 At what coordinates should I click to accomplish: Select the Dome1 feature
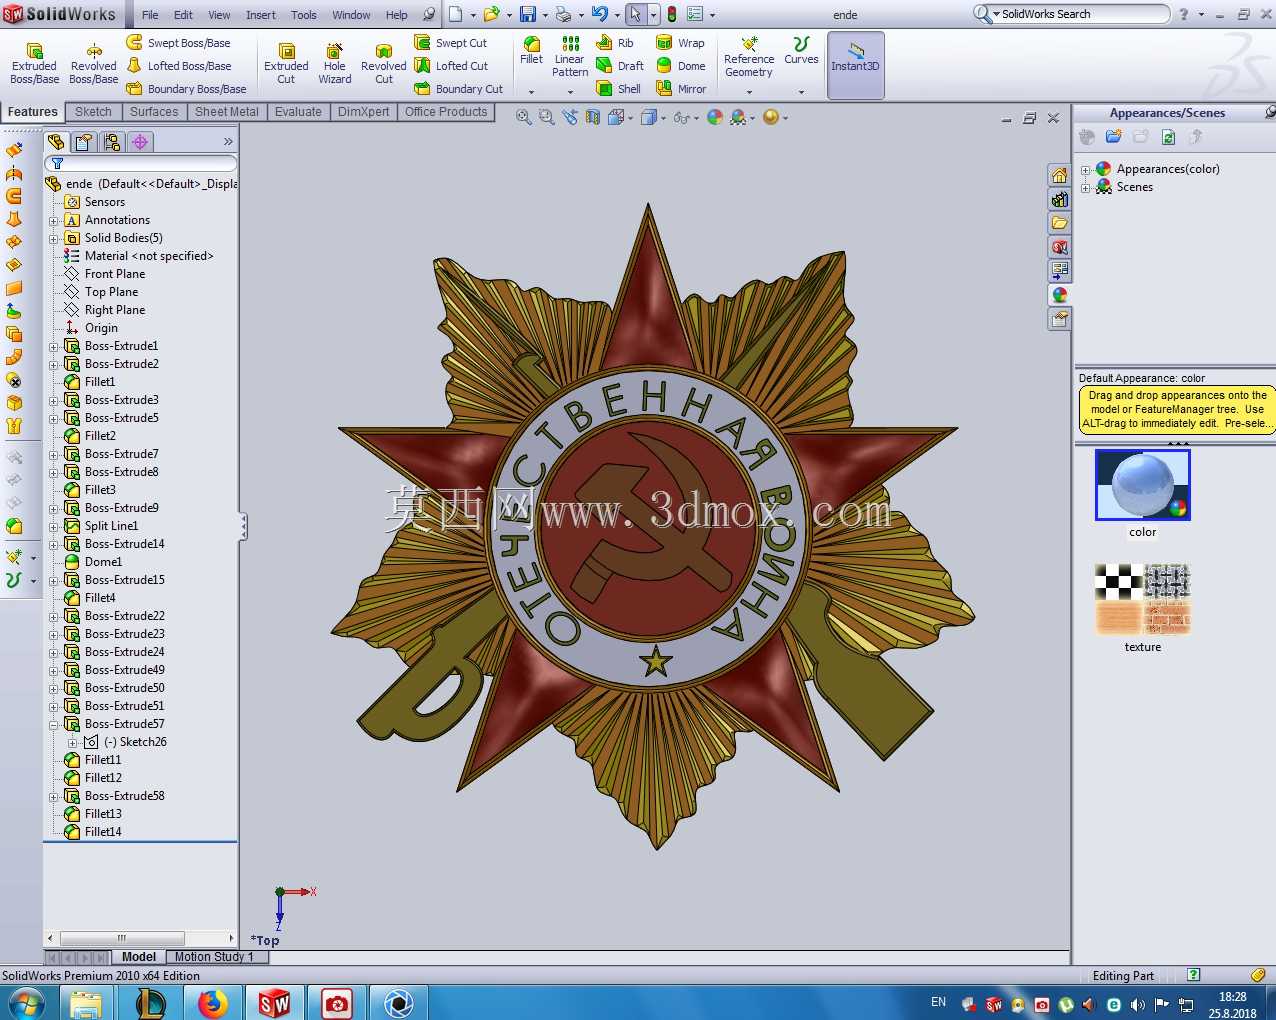click(102, 562)
